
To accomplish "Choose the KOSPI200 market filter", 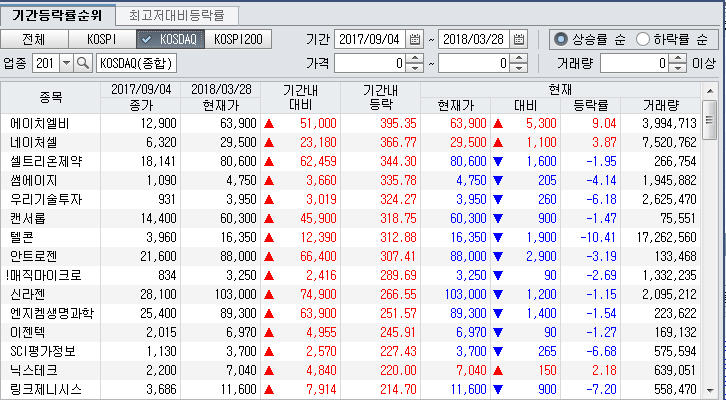I will [x=238, y=39].
